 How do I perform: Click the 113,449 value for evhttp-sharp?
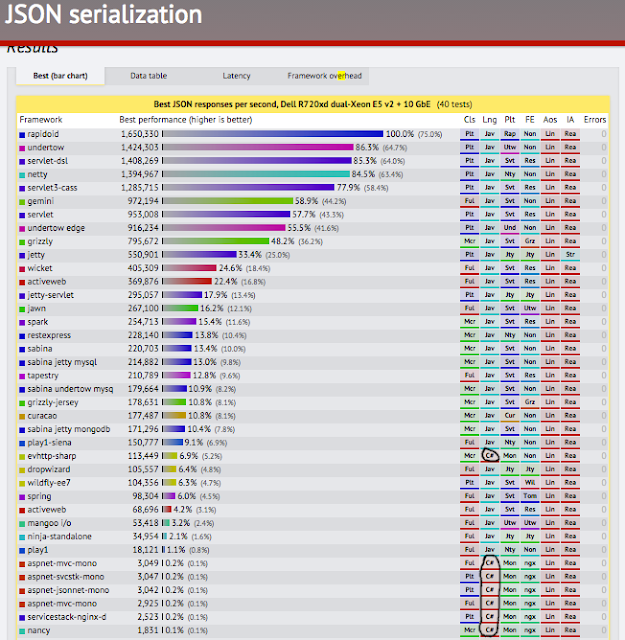pyautogui.click(x=143, y=456)
